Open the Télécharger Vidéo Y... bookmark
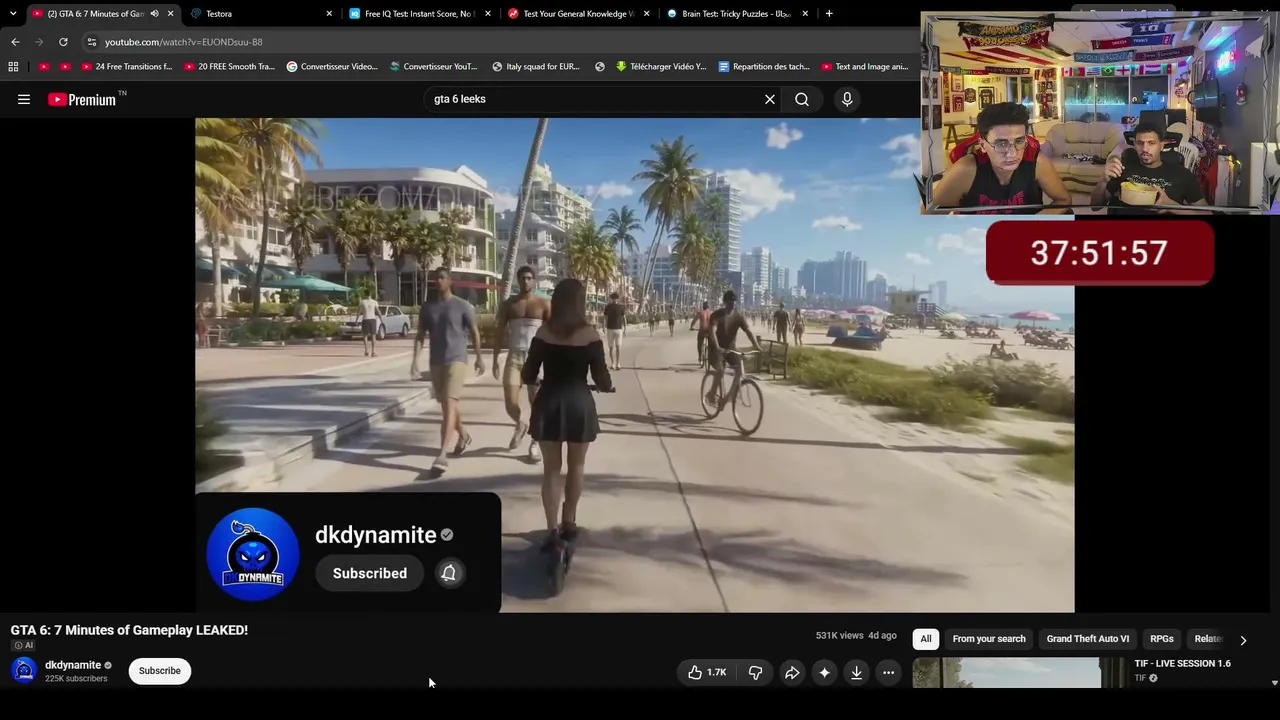The image size is (1280, 720). point(661,67)
